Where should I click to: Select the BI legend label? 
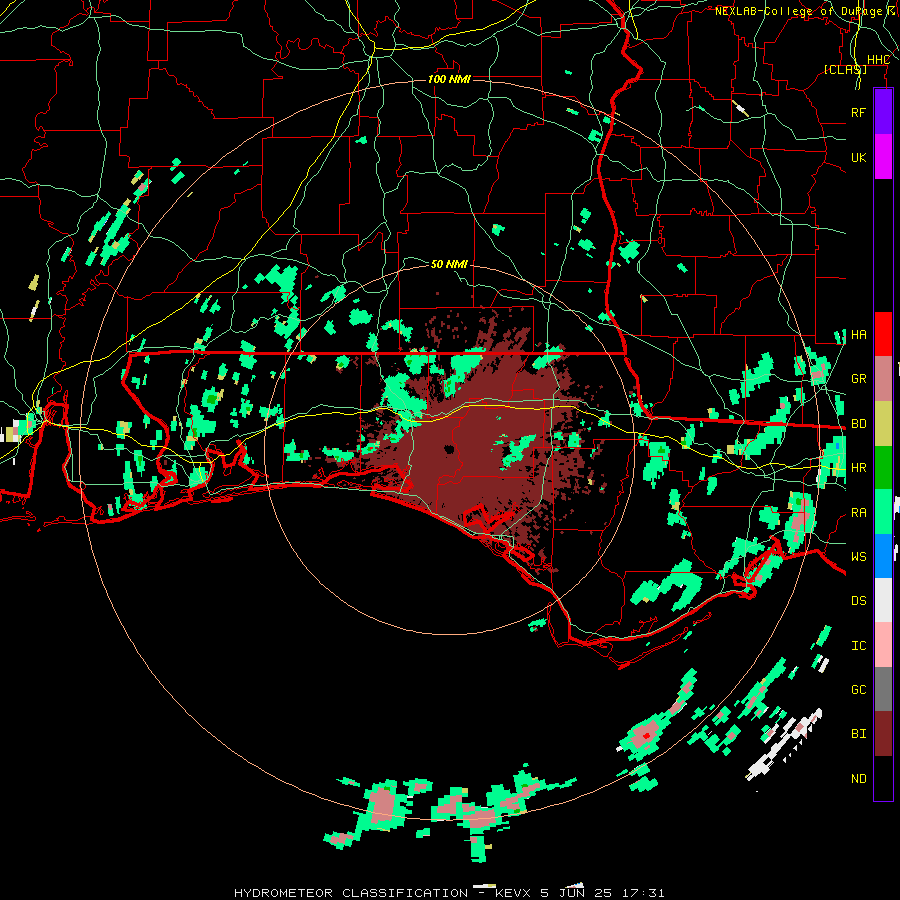pos(858,734)
